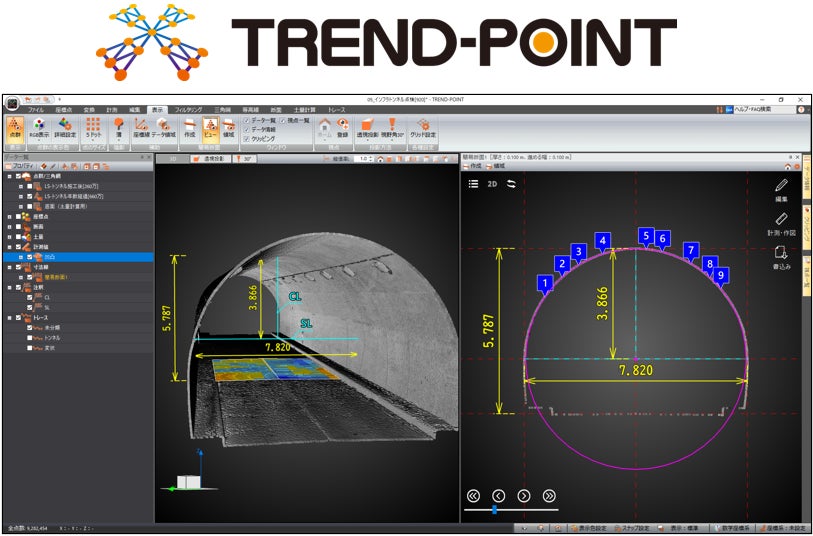Collapse the トレース tree node
Viewport: 813px width, 536px height.
[9, 318]
